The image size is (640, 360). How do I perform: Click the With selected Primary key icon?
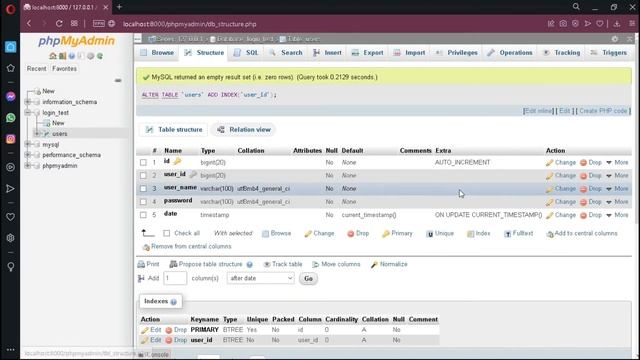coord(385,234)
